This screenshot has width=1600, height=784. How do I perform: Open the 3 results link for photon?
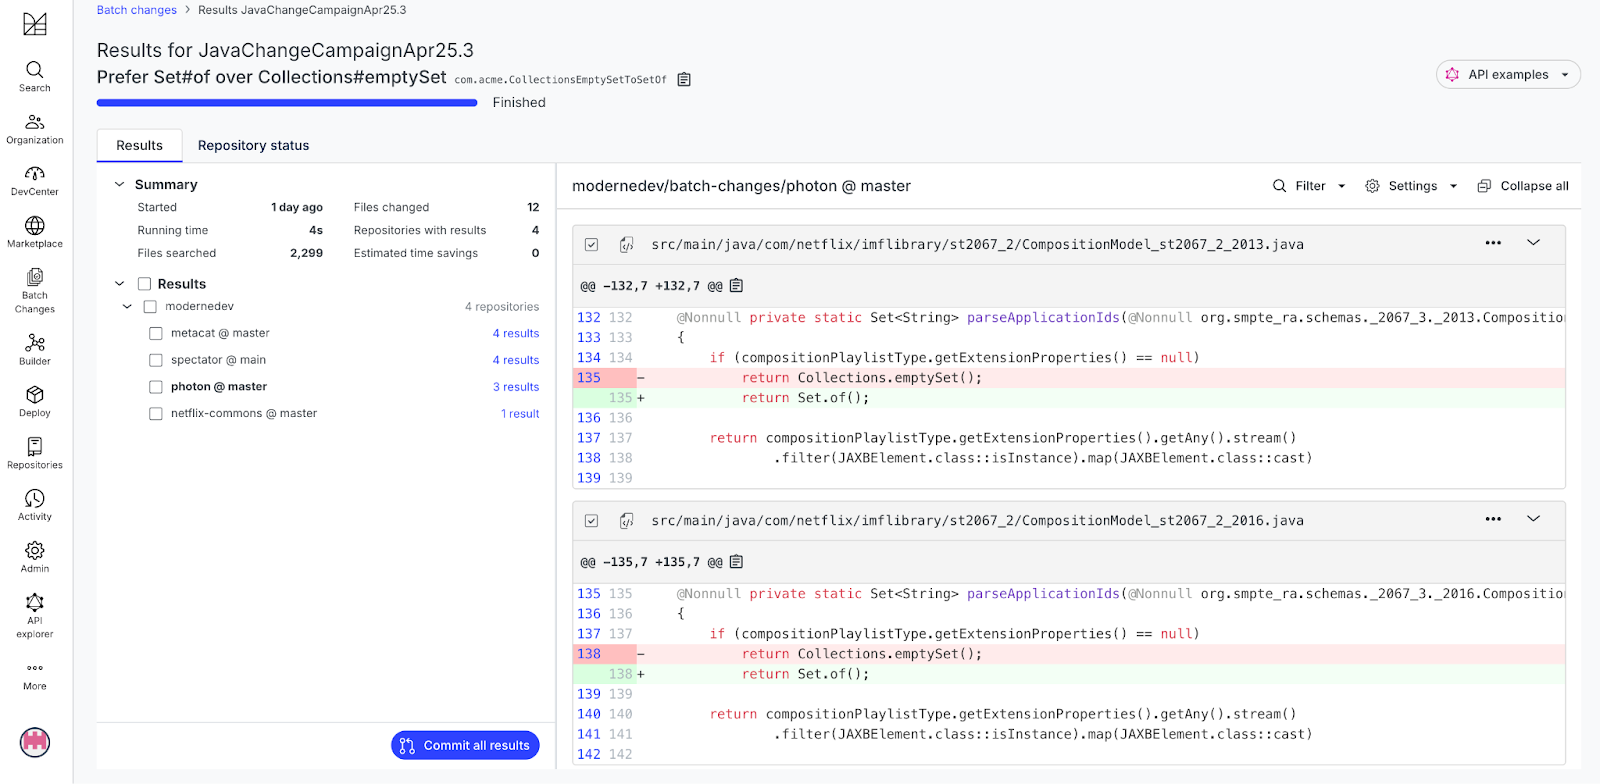[x=516, y=387]
